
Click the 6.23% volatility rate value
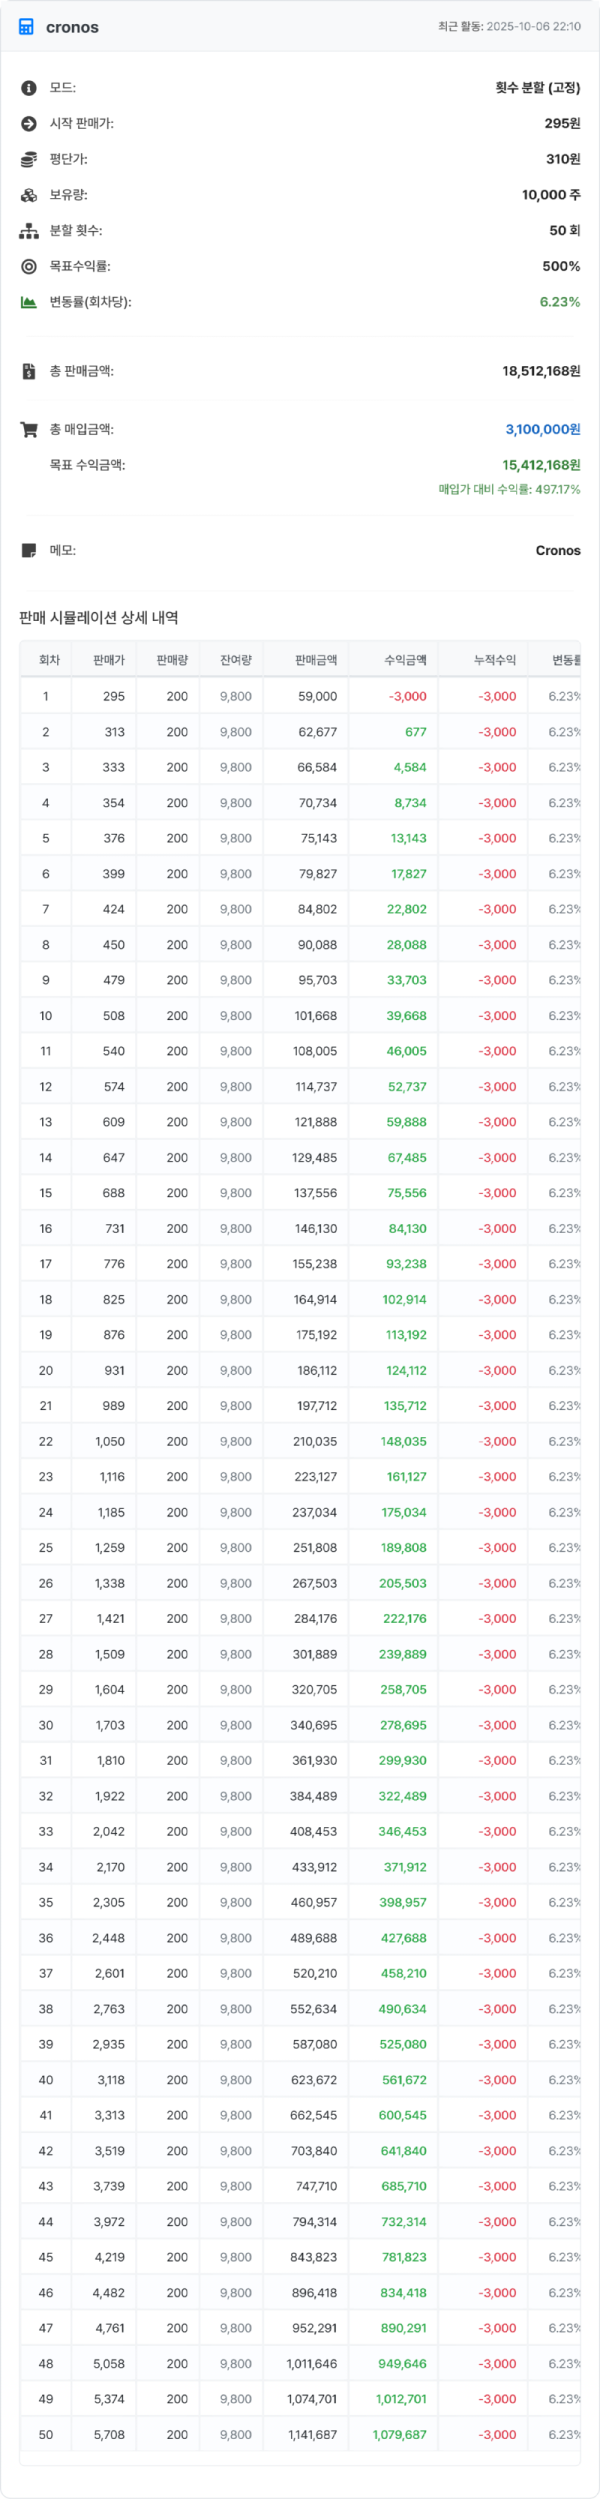(x=559, y=302)
